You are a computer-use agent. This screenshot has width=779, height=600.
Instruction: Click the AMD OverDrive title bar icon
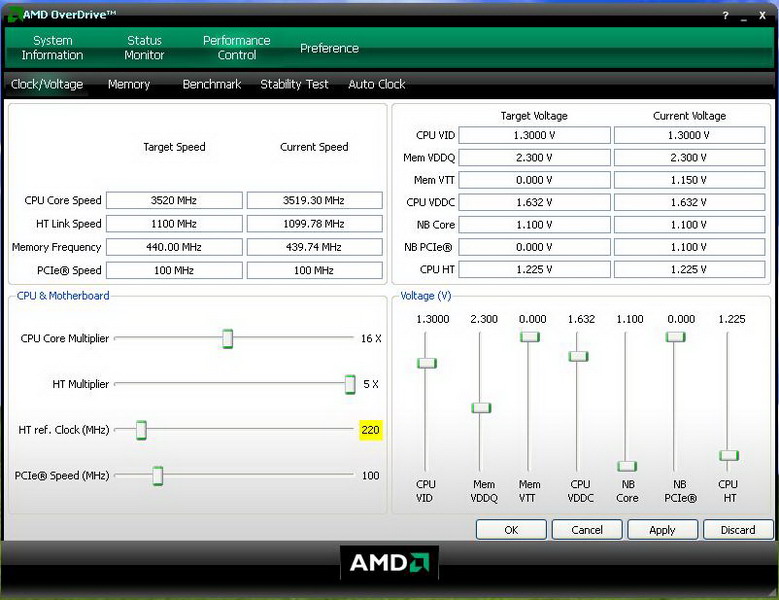tap(14, 15)
